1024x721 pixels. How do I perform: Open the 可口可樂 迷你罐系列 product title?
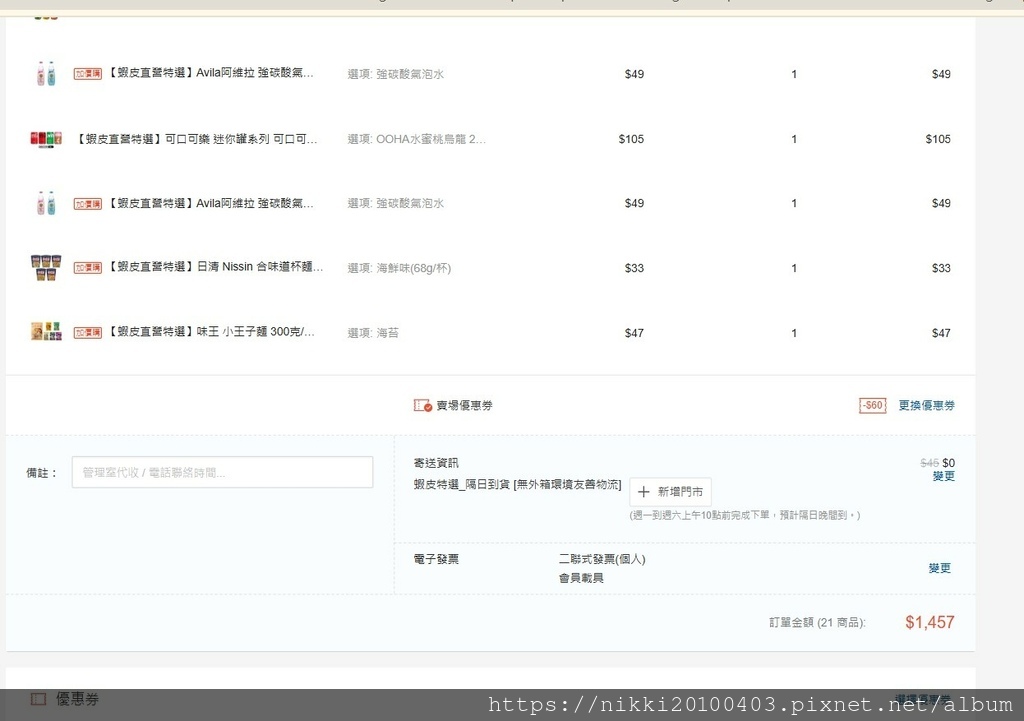click(x=196, y=139)
